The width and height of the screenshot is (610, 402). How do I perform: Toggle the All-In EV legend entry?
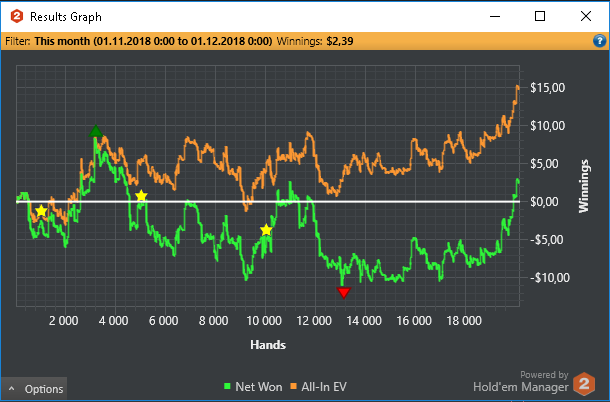click(x=319, y=387)
